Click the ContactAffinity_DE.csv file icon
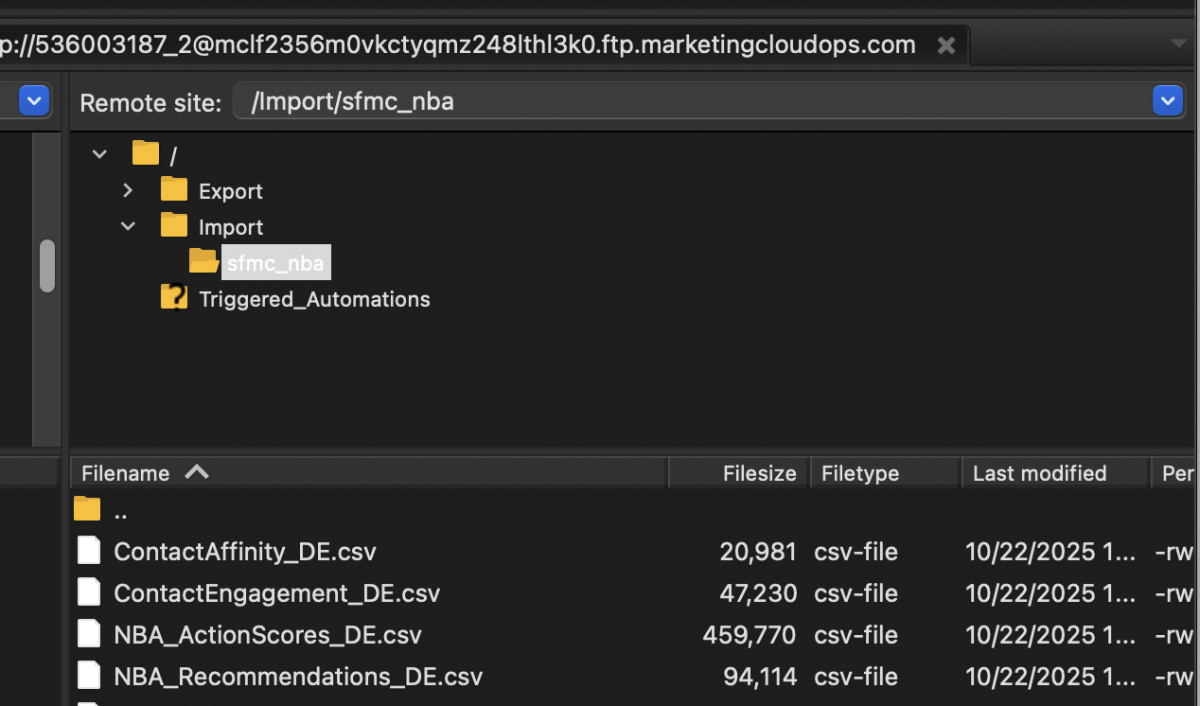The image size is (1200, 706). [89, 550]
